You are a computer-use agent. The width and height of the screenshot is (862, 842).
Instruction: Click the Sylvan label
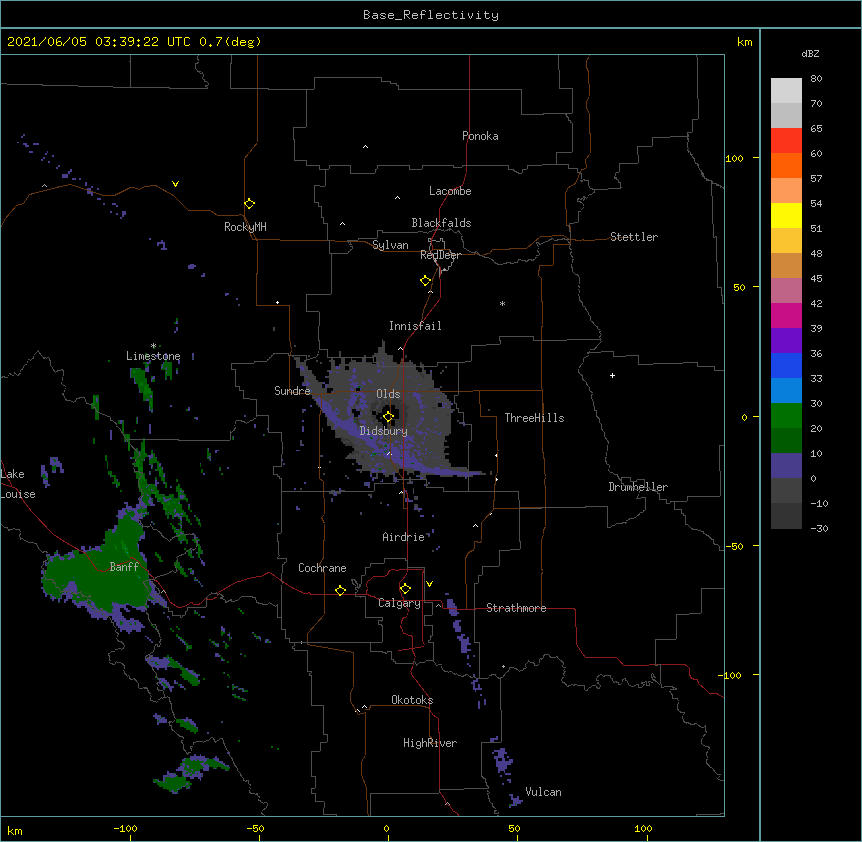click(390, 245)
